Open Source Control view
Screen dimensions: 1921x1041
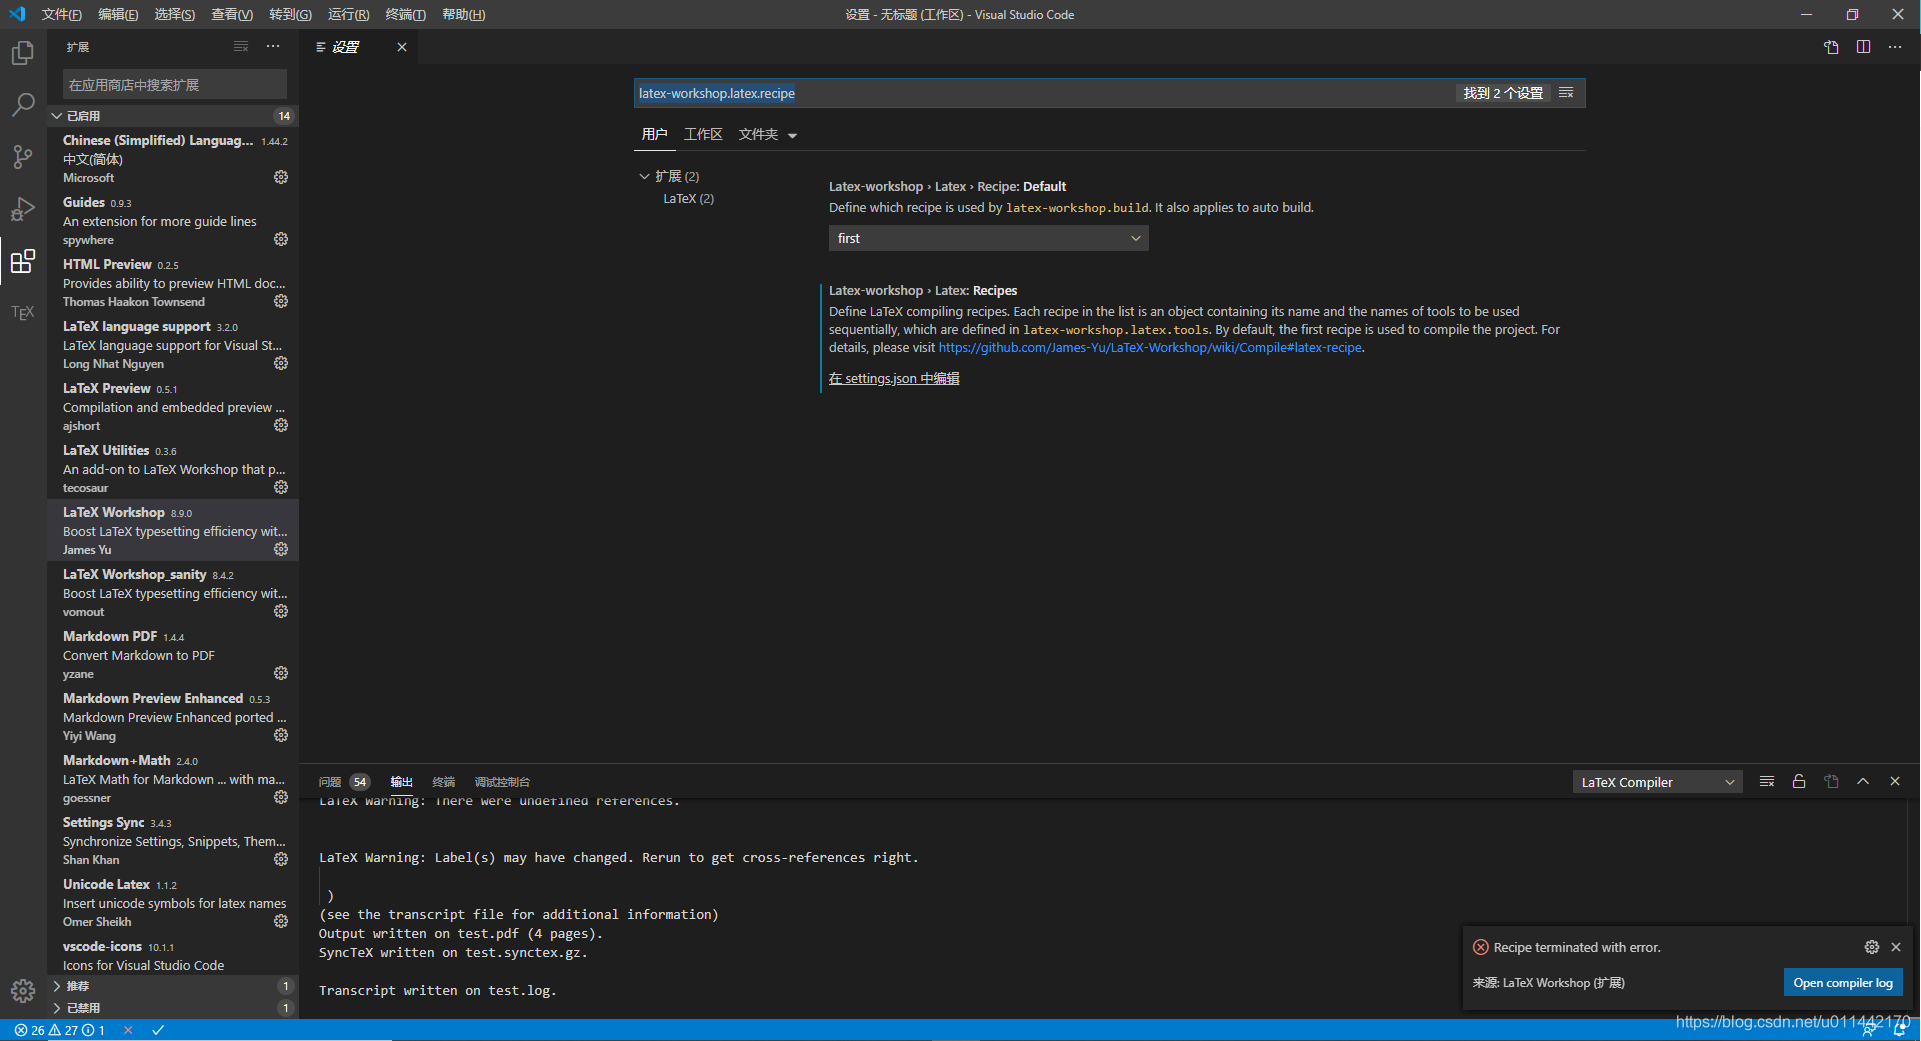point(22,156)
